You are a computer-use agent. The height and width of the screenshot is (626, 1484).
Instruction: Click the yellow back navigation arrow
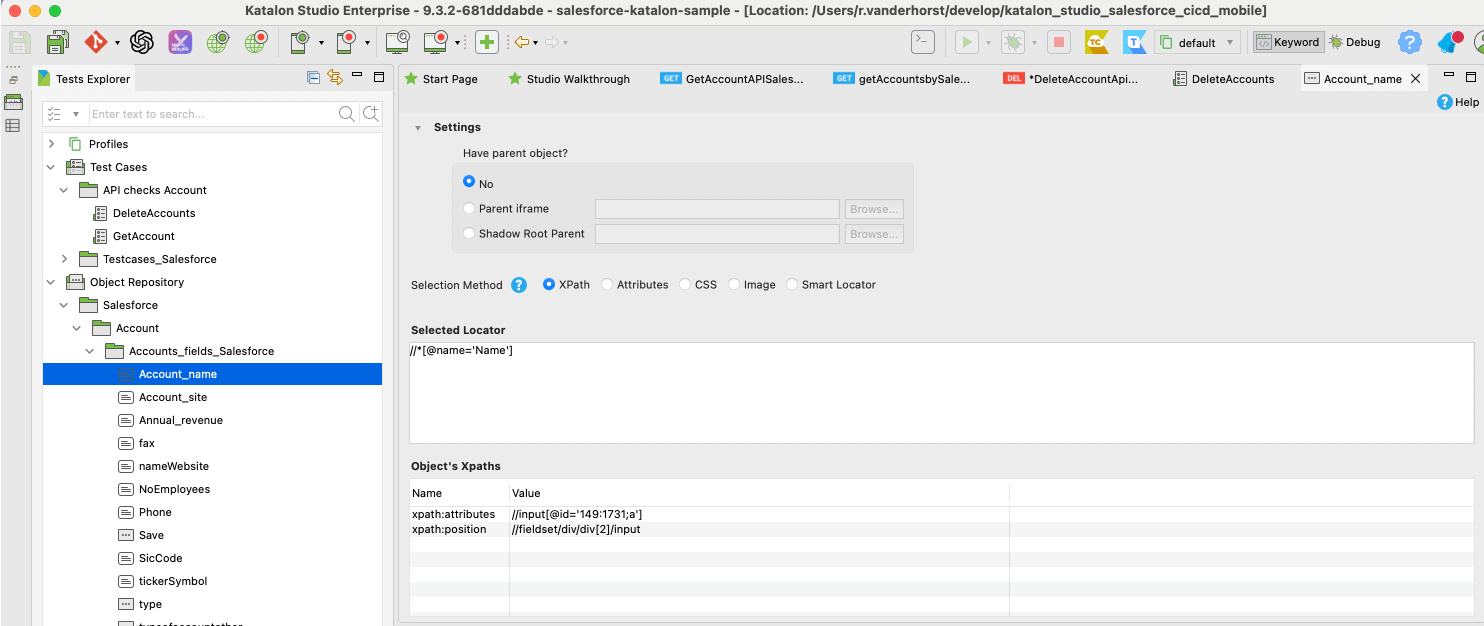521,42
